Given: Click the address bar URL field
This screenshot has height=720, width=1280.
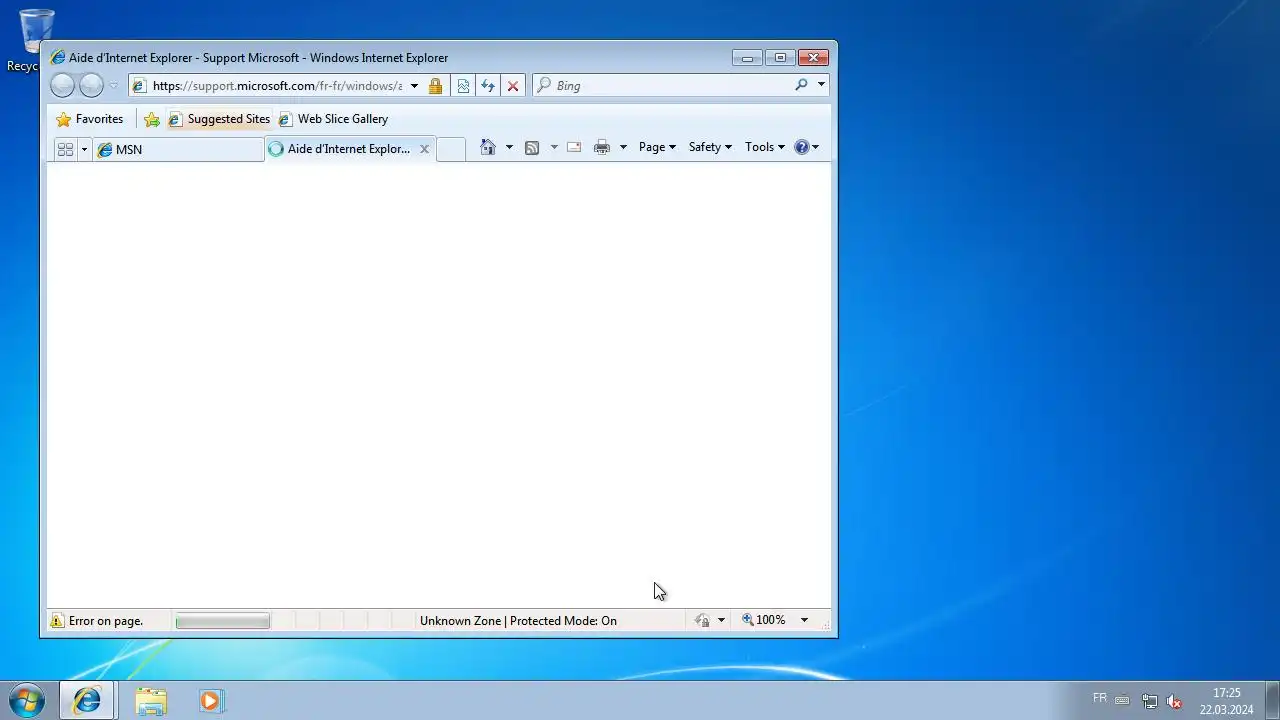Looking at the screenshot, I should click(277, 86).
